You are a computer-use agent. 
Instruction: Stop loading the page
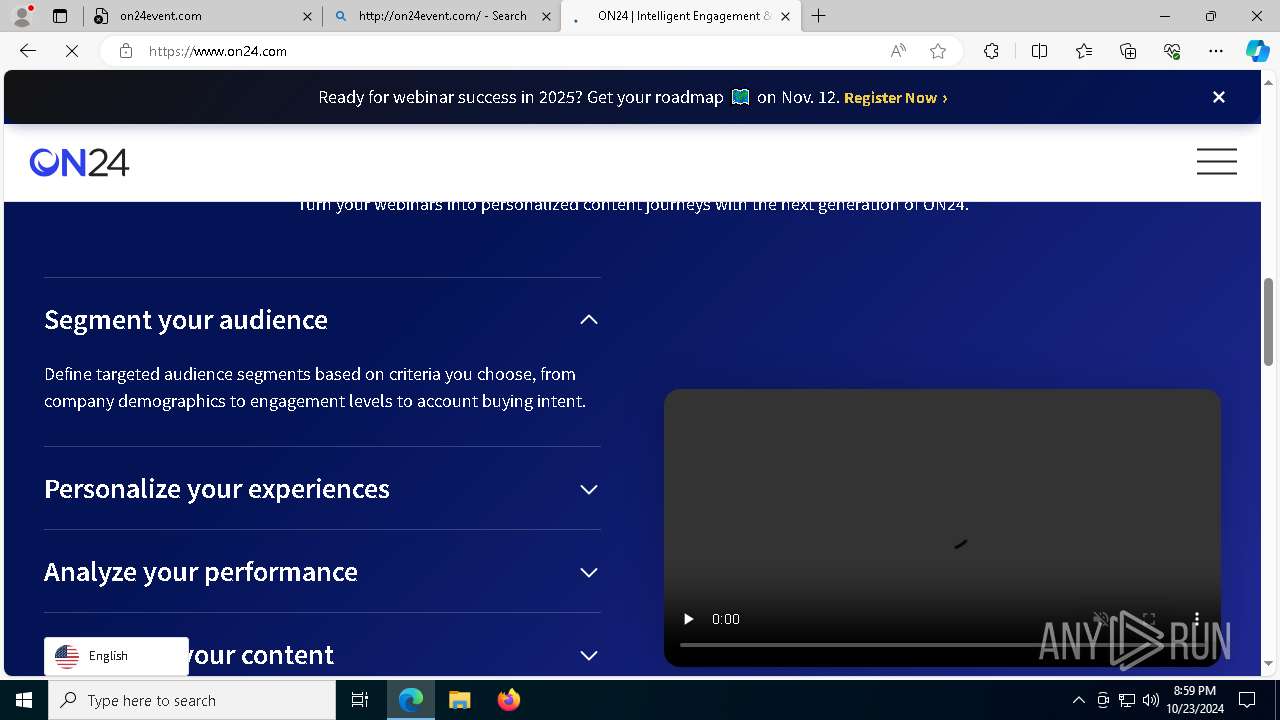point(72,51)
